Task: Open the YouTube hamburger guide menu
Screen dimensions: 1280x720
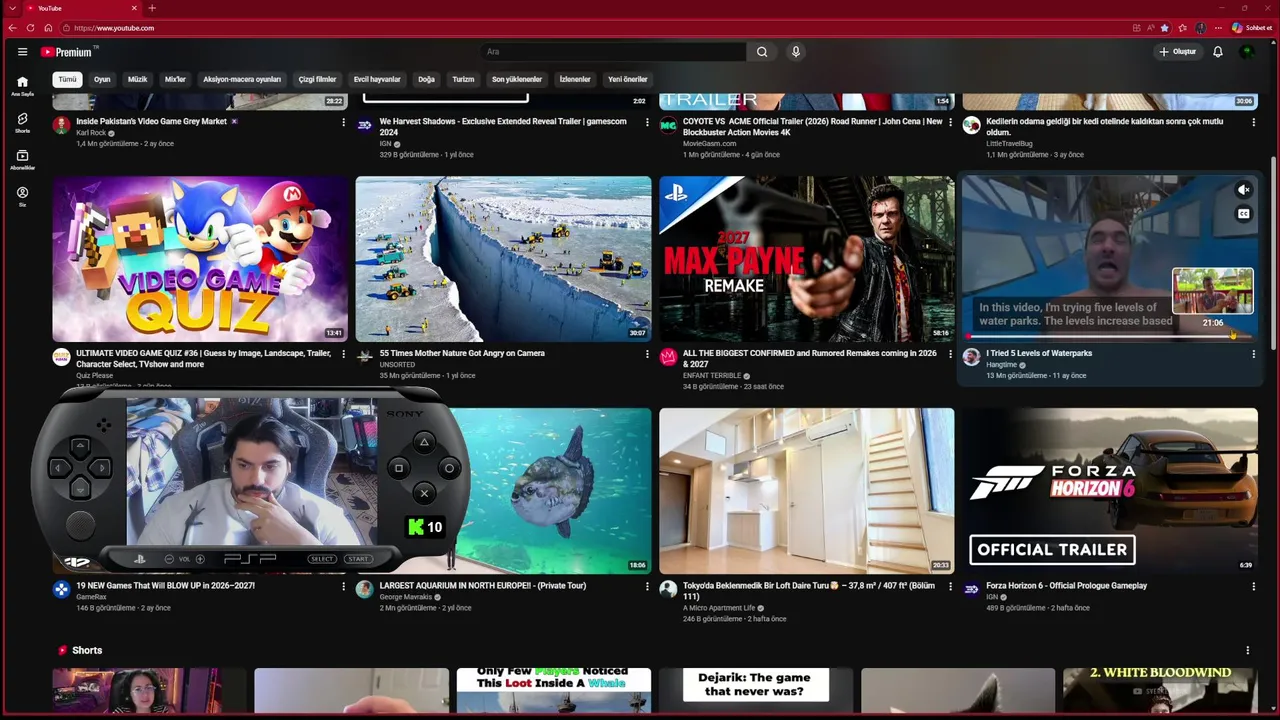Action: [22, 52]
